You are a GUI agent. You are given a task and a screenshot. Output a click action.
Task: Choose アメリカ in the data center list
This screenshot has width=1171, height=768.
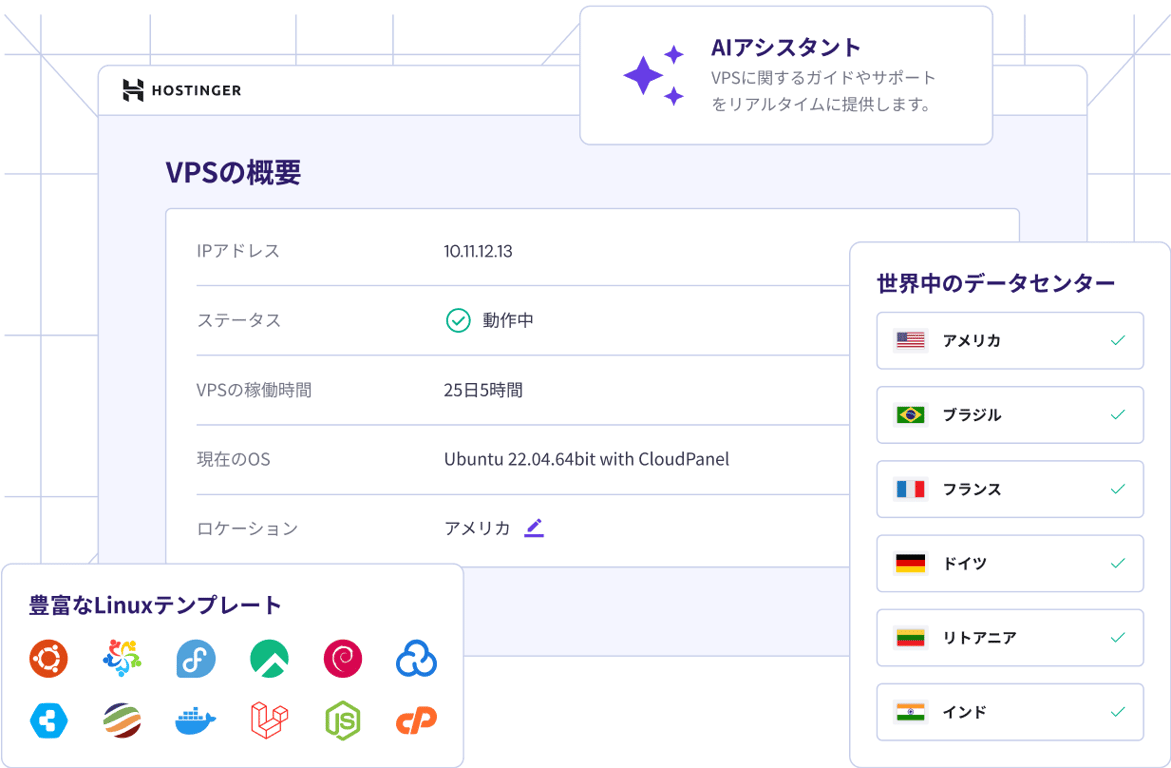1010,341
